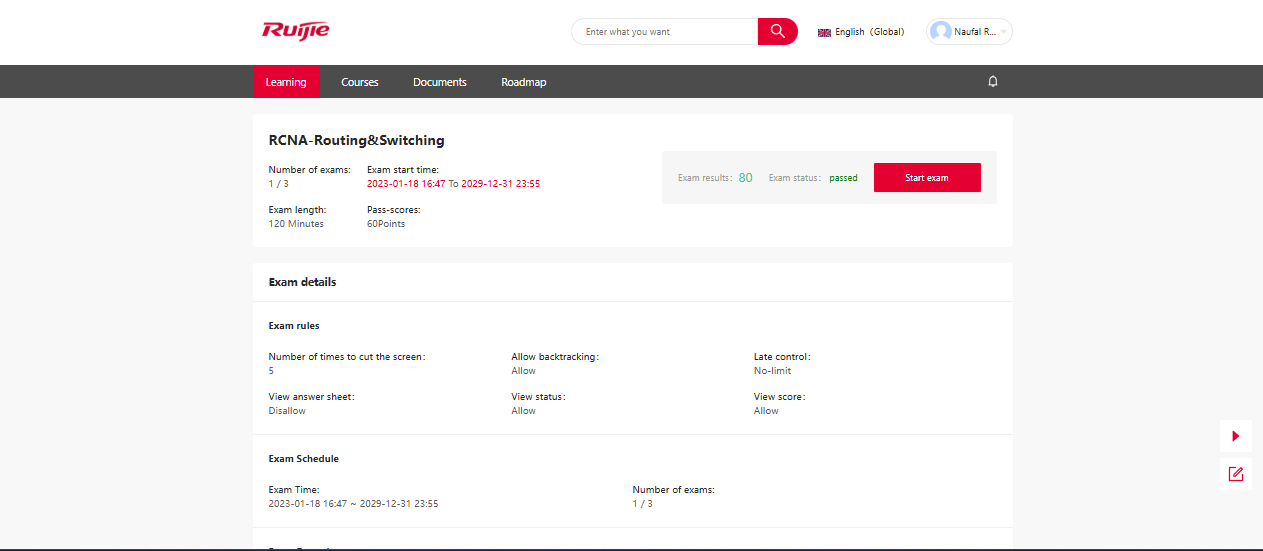Click the Ruijie logo
The height and width of the screenshot is (551, 1263).
coord(296,31)
